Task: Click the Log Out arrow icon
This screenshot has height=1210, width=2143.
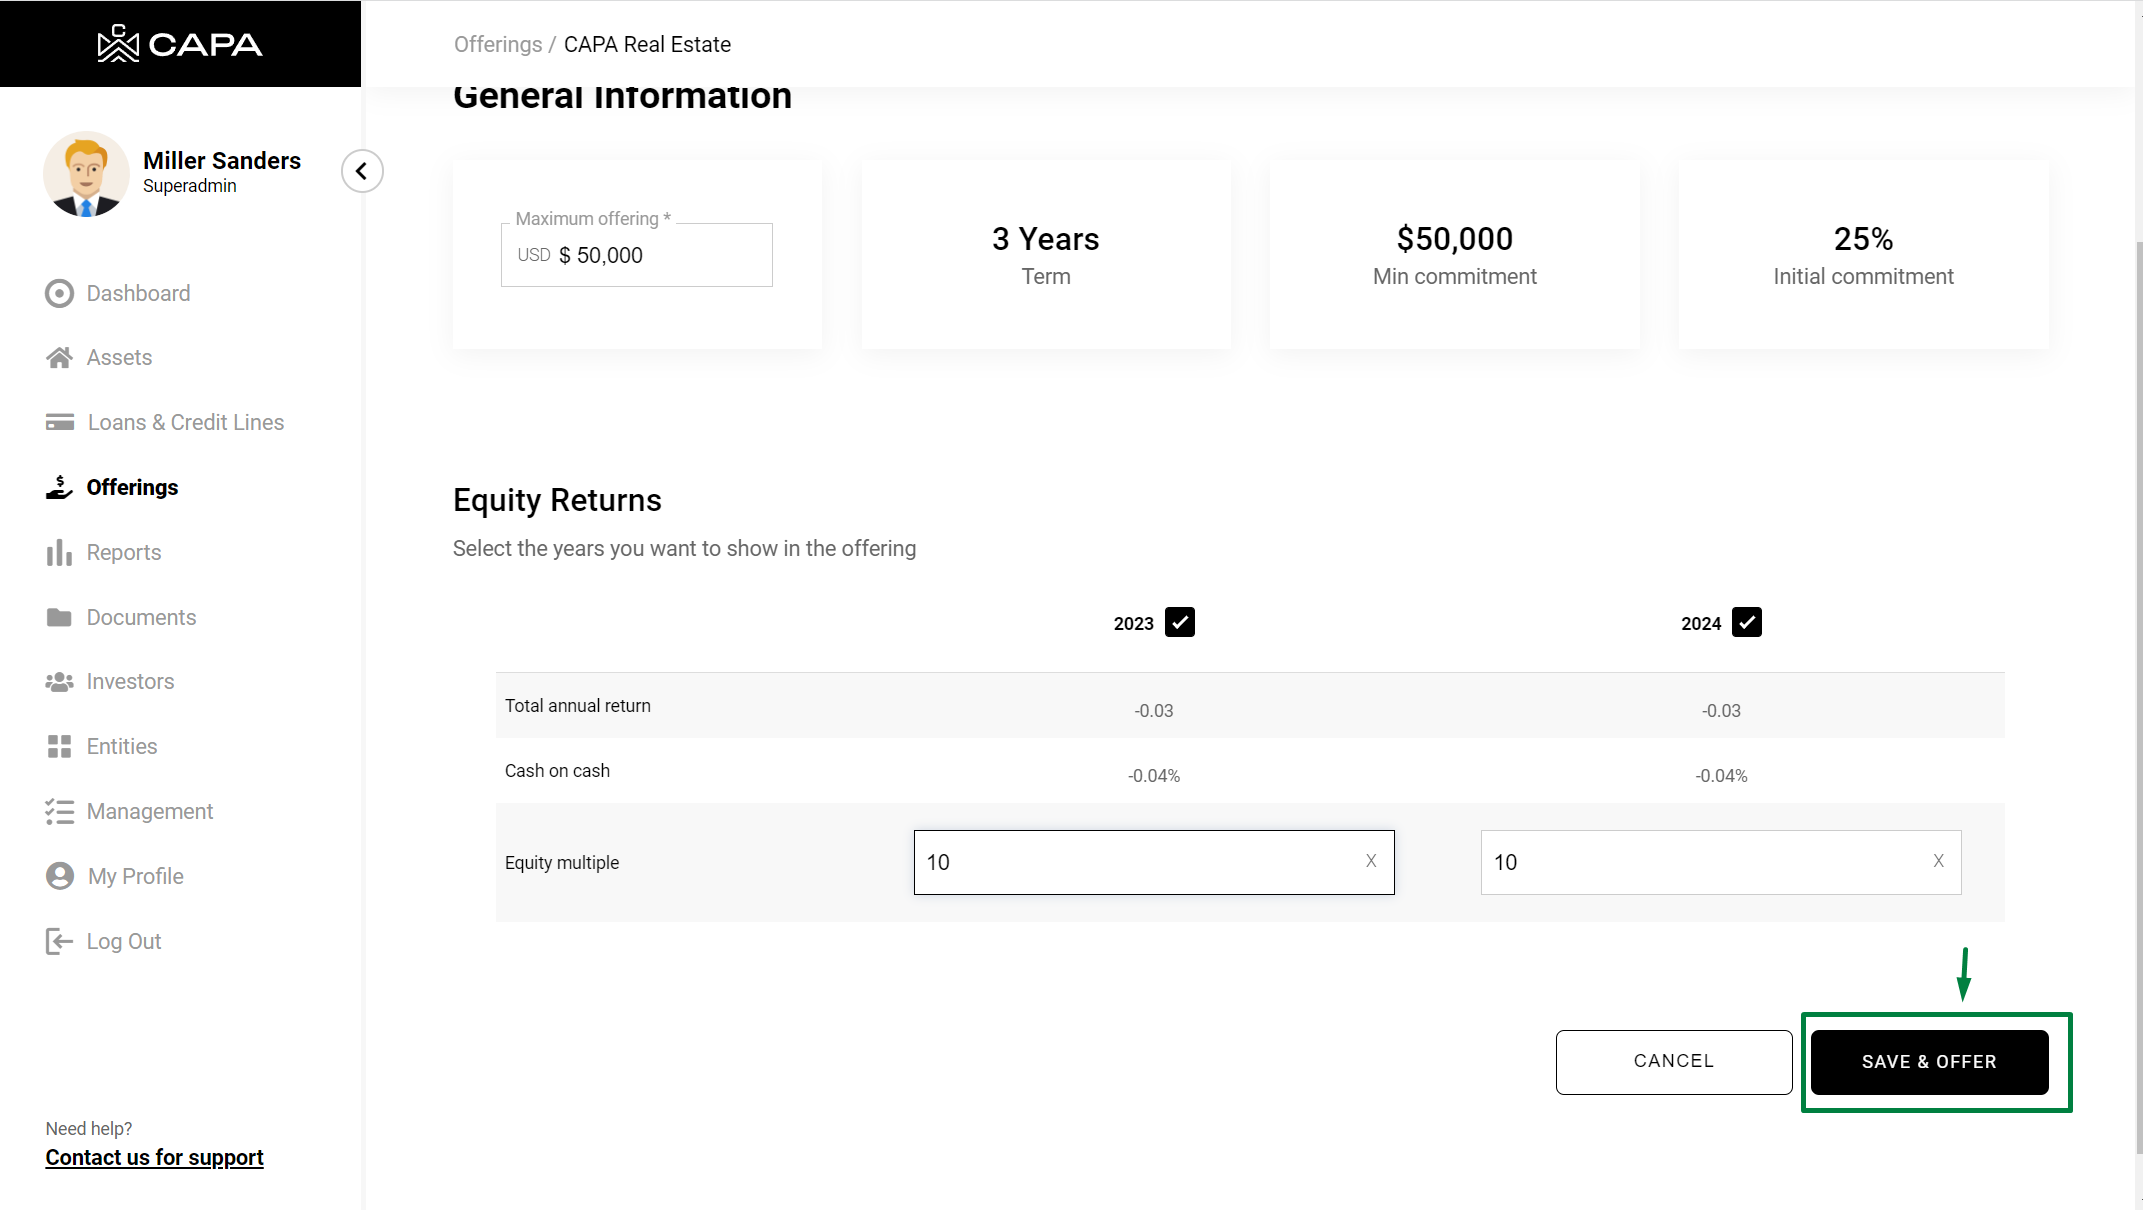Action: point(59,941)
